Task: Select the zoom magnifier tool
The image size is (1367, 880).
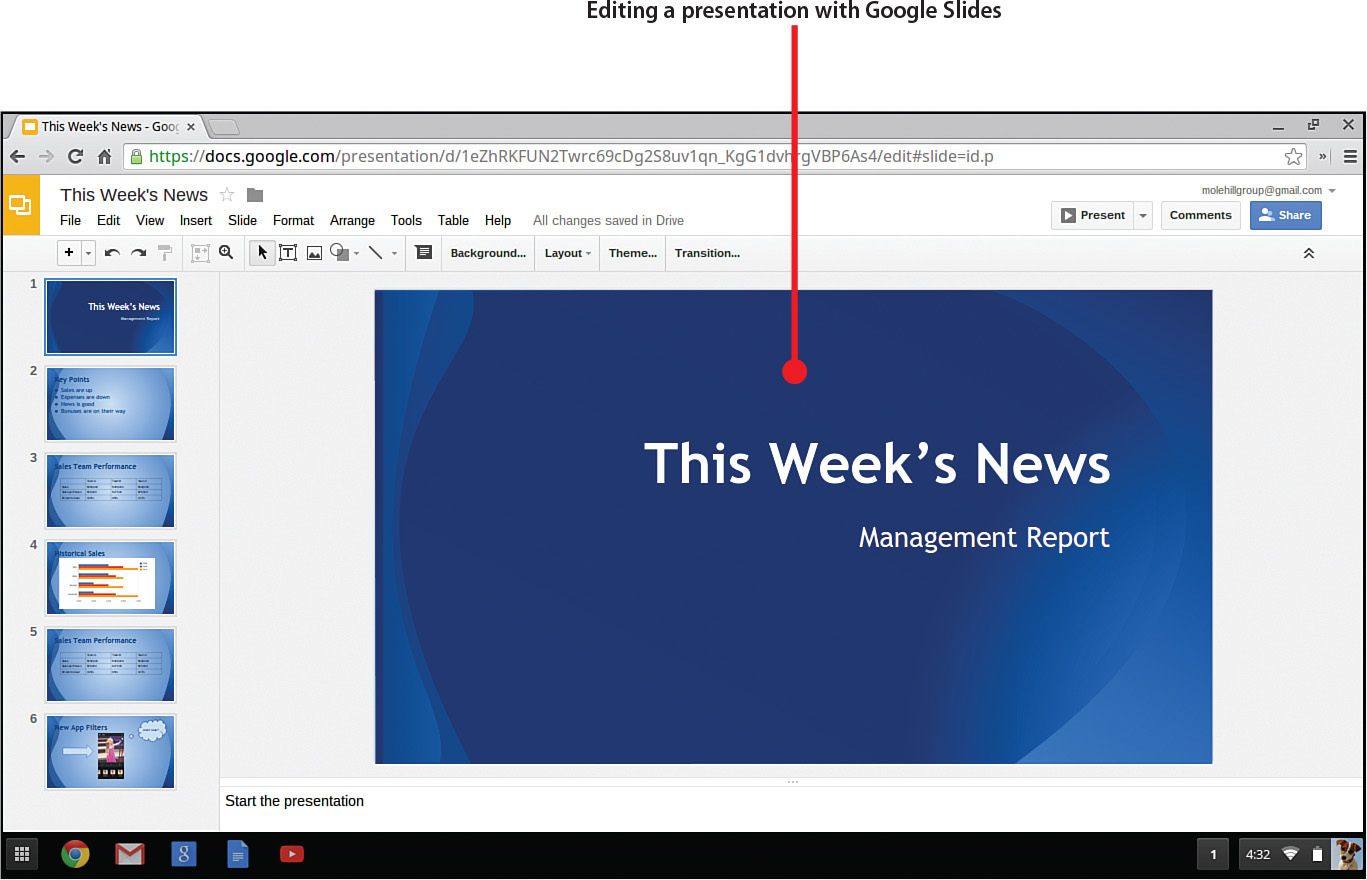Action: click(226, 253)
